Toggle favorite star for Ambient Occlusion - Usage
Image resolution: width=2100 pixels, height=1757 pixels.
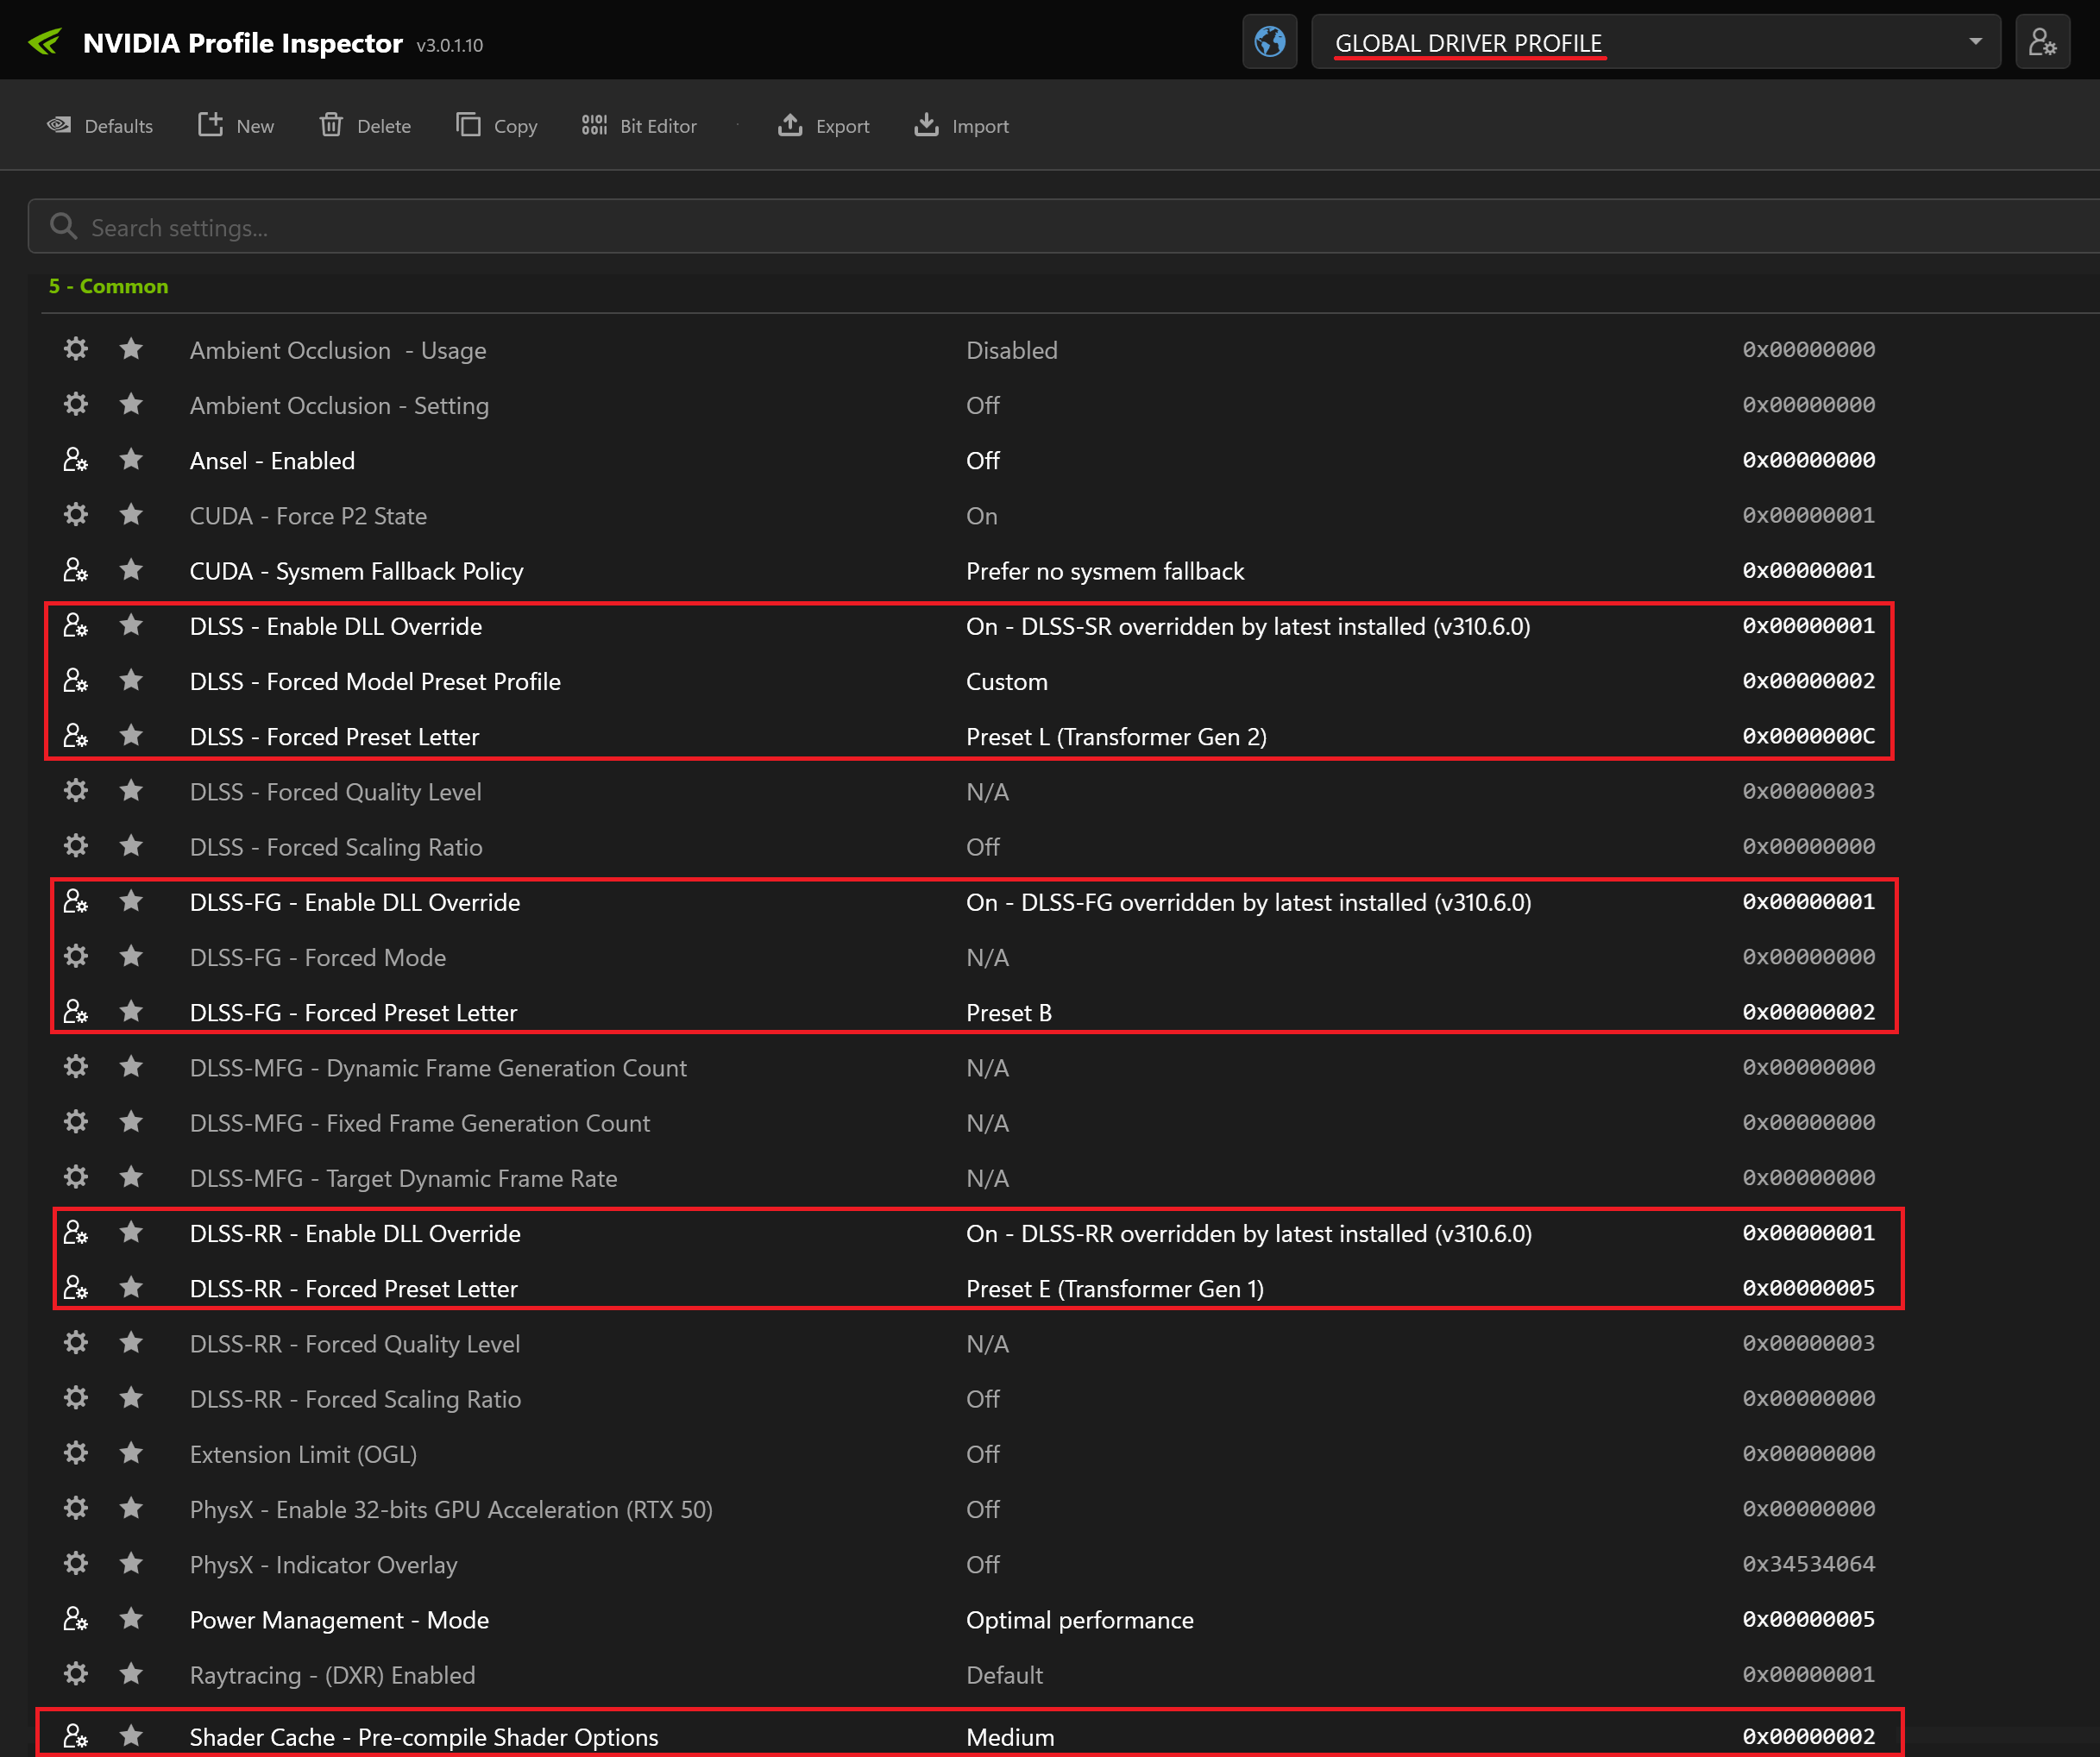131,349
